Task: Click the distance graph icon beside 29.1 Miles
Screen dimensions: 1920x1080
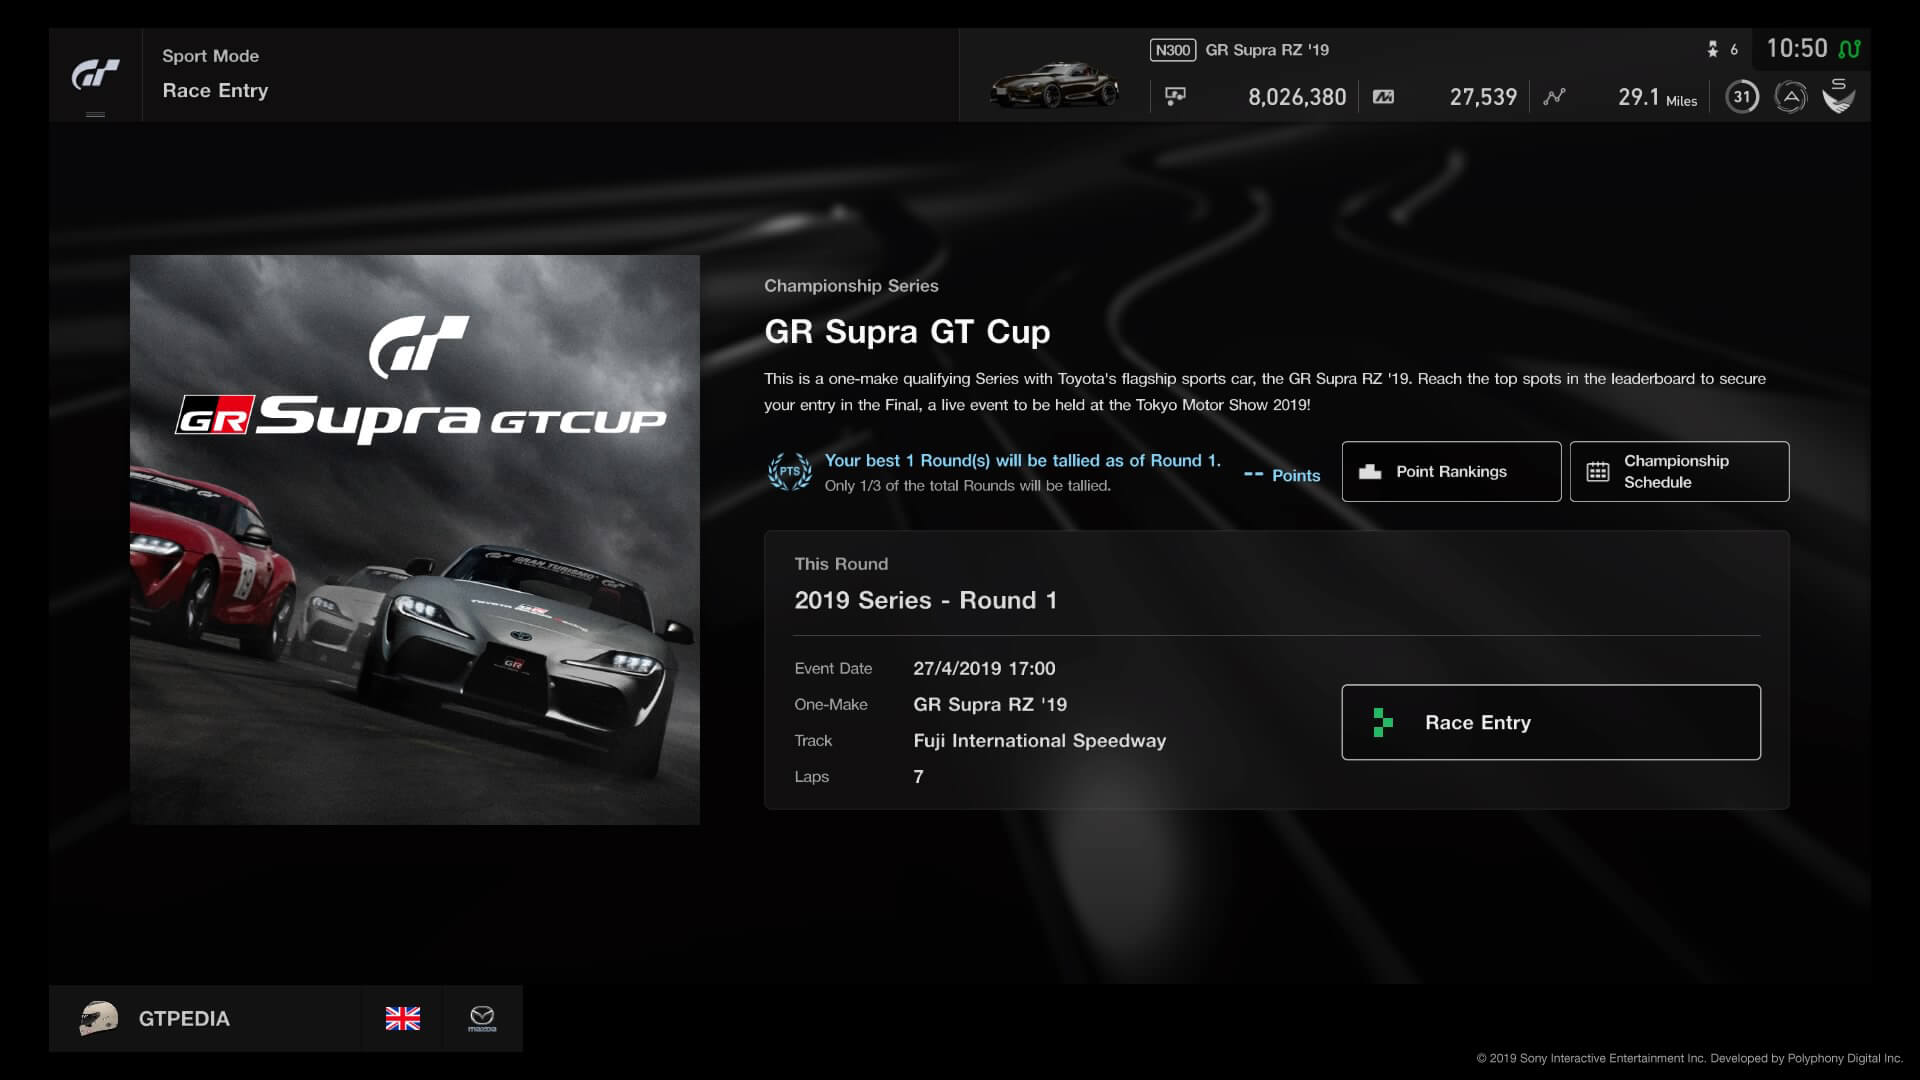Action: (1554, 97)
